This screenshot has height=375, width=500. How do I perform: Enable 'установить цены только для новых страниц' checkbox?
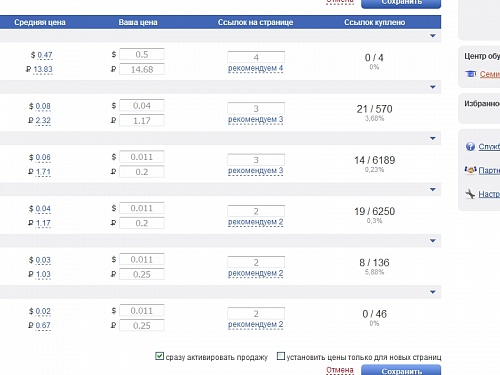pyautogui.click(x=281, y=356)
